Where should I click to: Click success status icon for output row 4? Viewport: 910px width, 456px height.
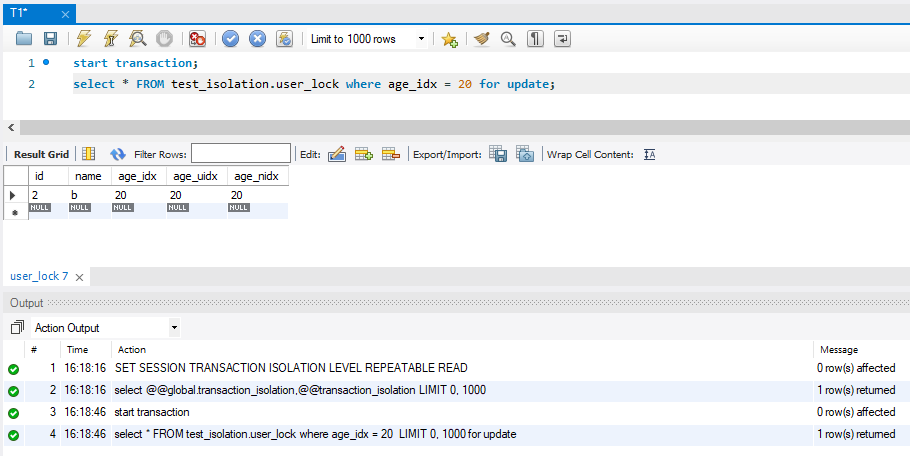[13, 435]
